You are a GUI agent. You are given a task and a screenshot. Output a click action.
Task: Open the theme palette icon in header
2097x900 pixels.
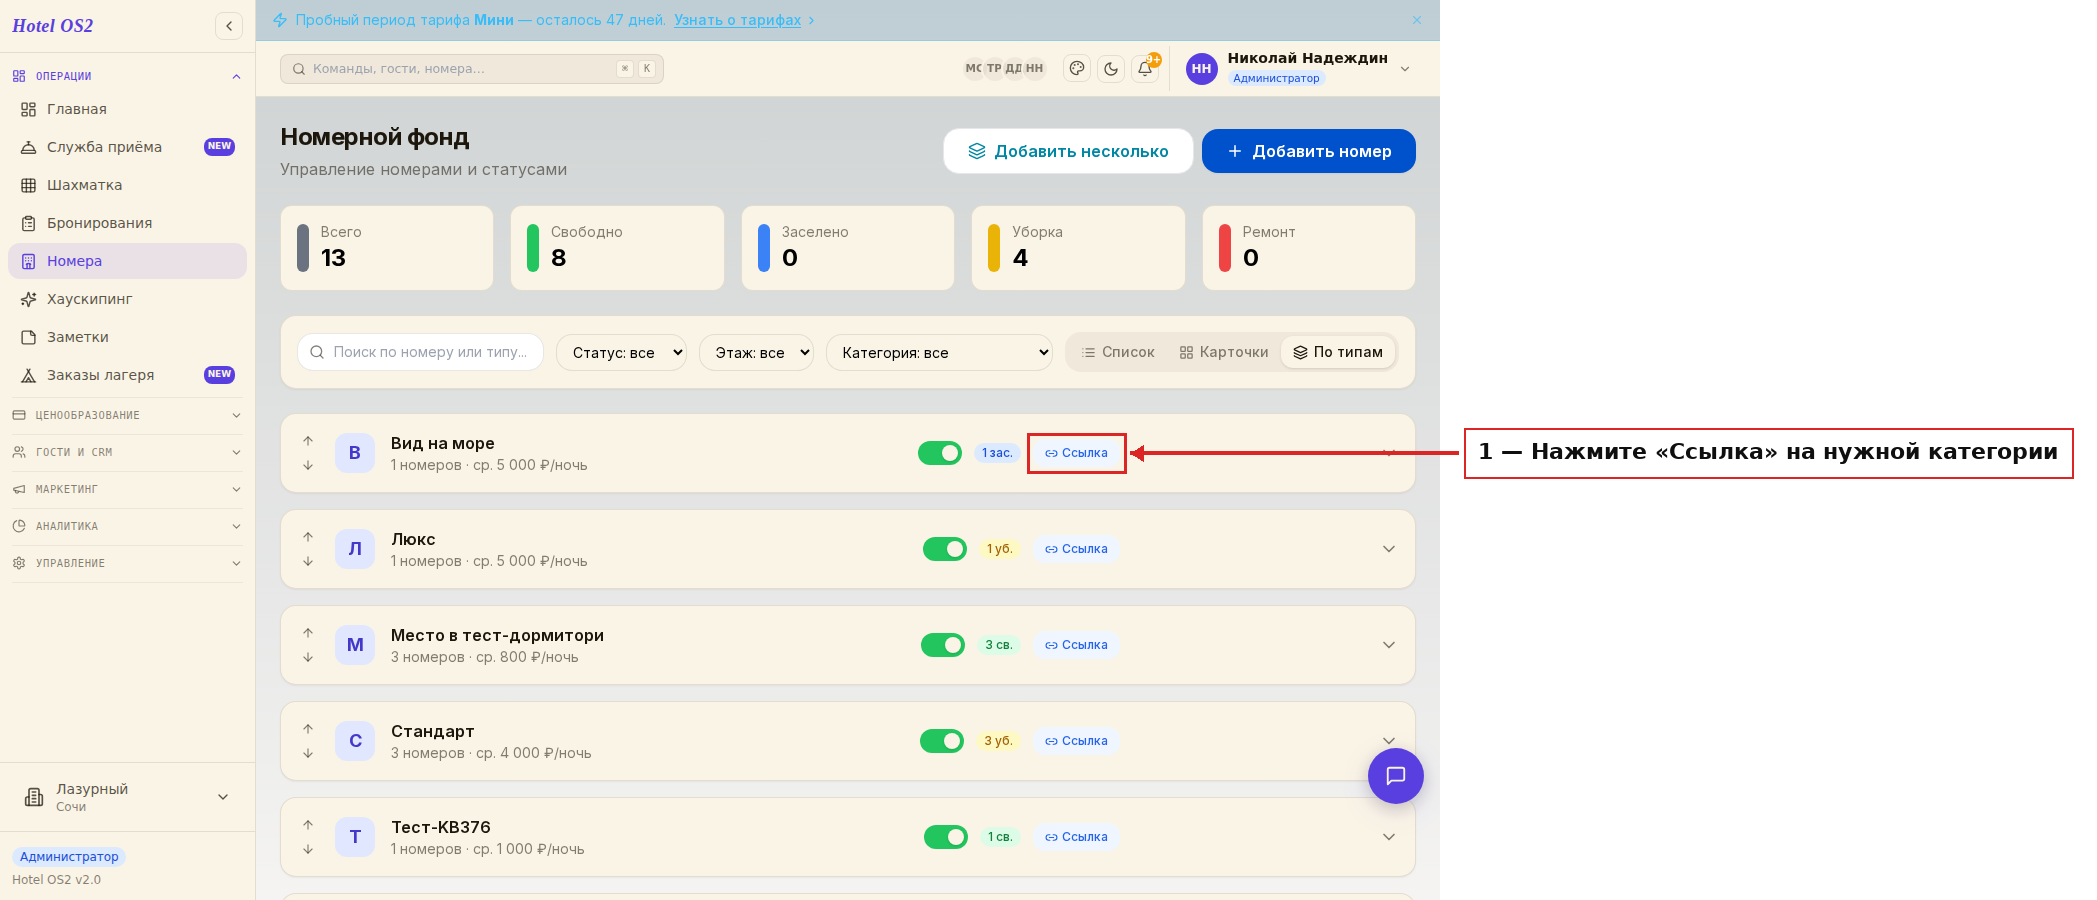[1077, 68]
